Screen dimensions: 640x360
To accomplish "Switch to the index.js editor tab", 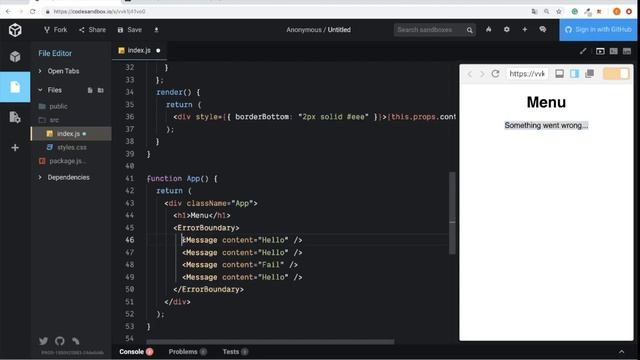I will point(139,51).
